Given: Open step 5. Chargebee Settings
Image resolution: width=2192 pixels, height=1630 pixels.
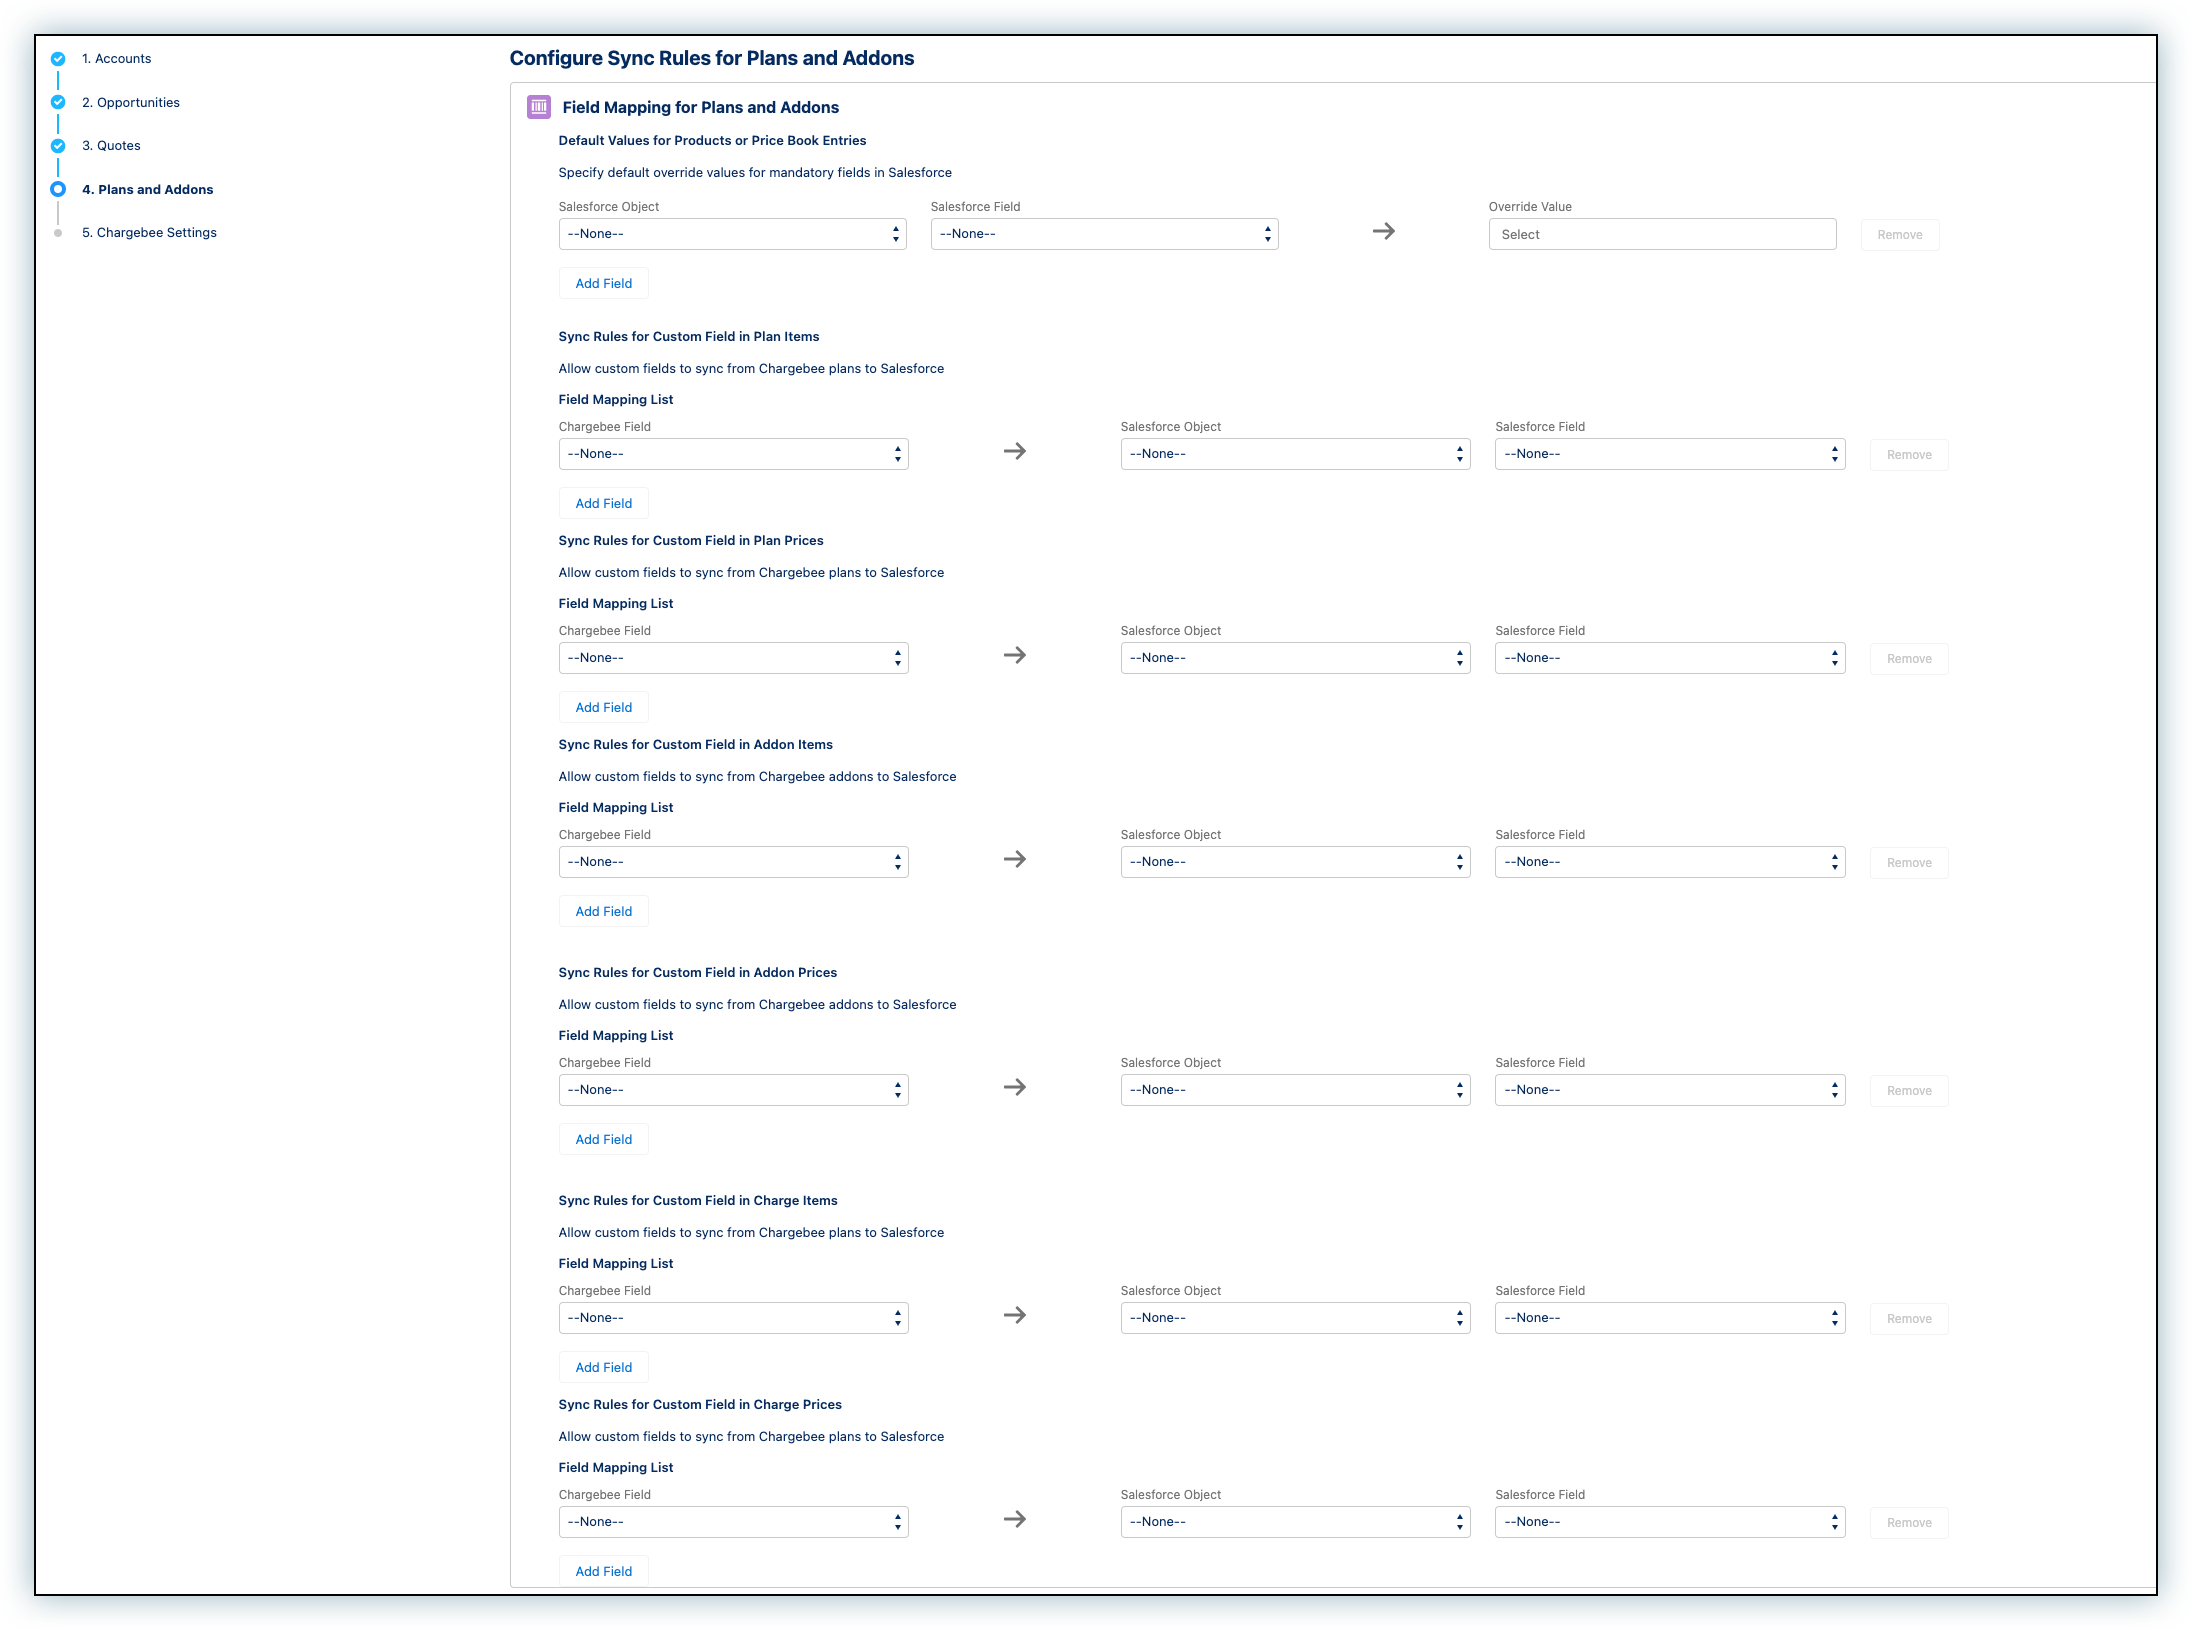Looking at the screenshot, I should 149,233.
